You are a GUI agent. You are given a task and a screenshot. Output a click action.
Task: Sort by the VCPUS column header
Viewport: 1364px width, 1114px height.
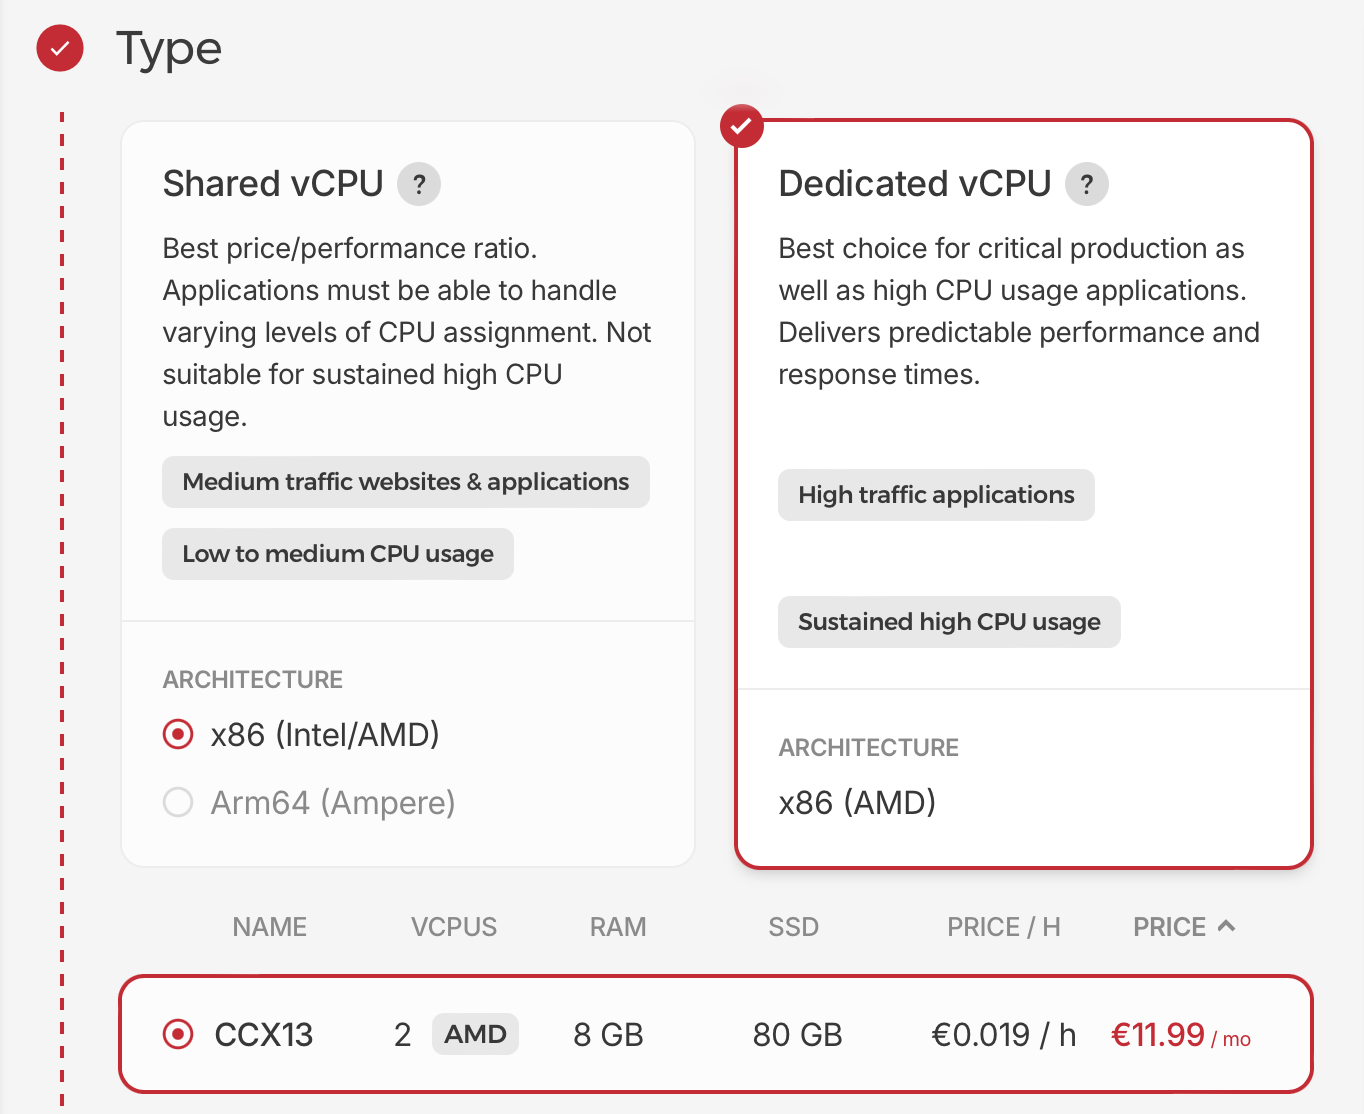coord(453,927)
